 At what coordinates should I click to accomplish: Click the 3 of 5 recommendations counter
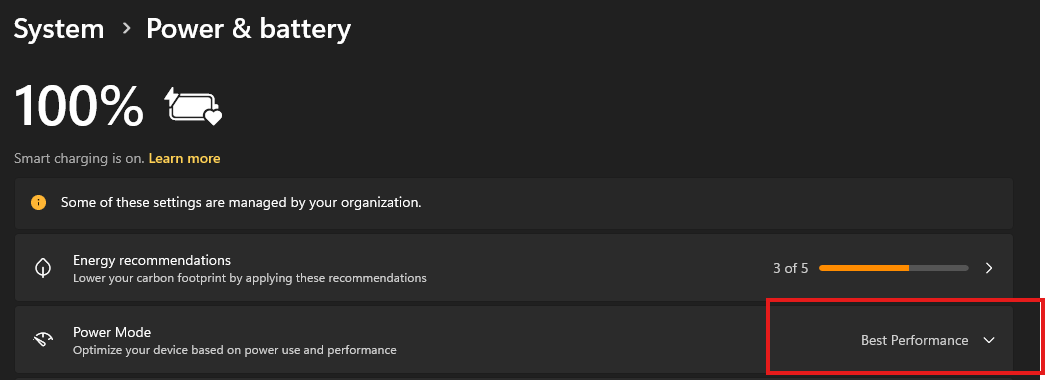coord(790,268)
